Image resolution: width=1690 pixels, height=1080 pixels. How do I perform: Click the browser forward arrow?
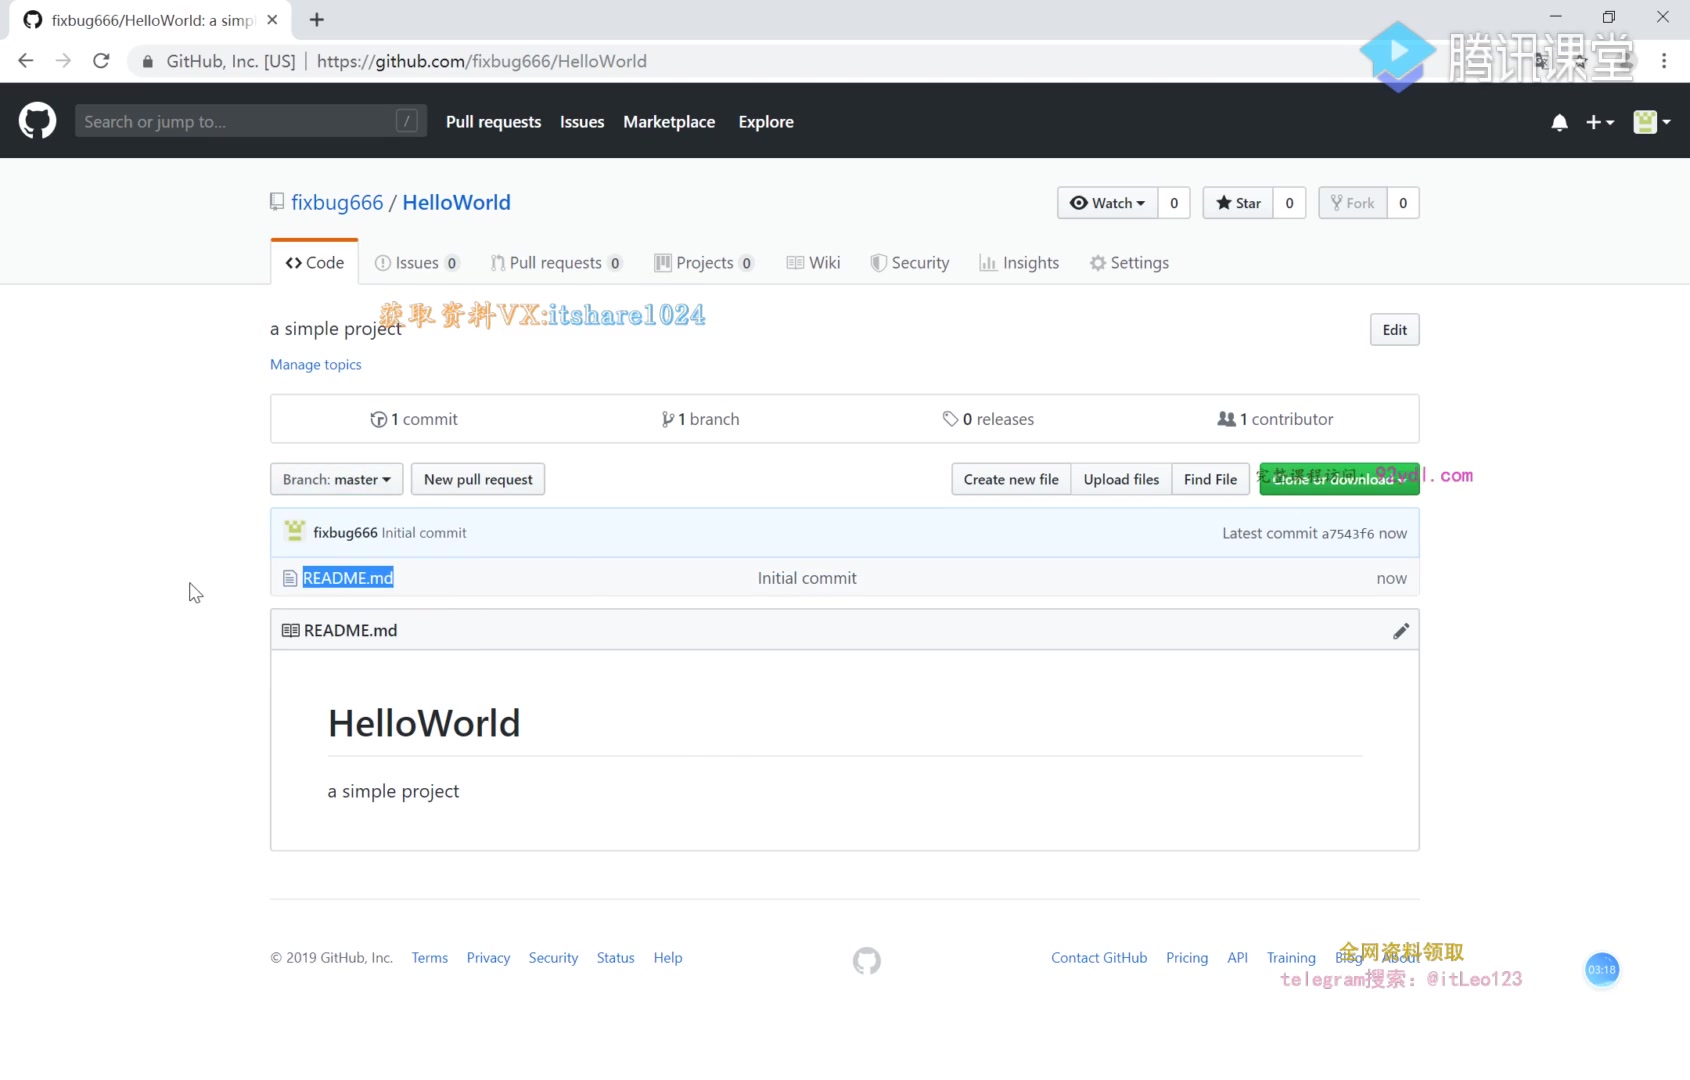pyautogui.click(x=63, y=61)
